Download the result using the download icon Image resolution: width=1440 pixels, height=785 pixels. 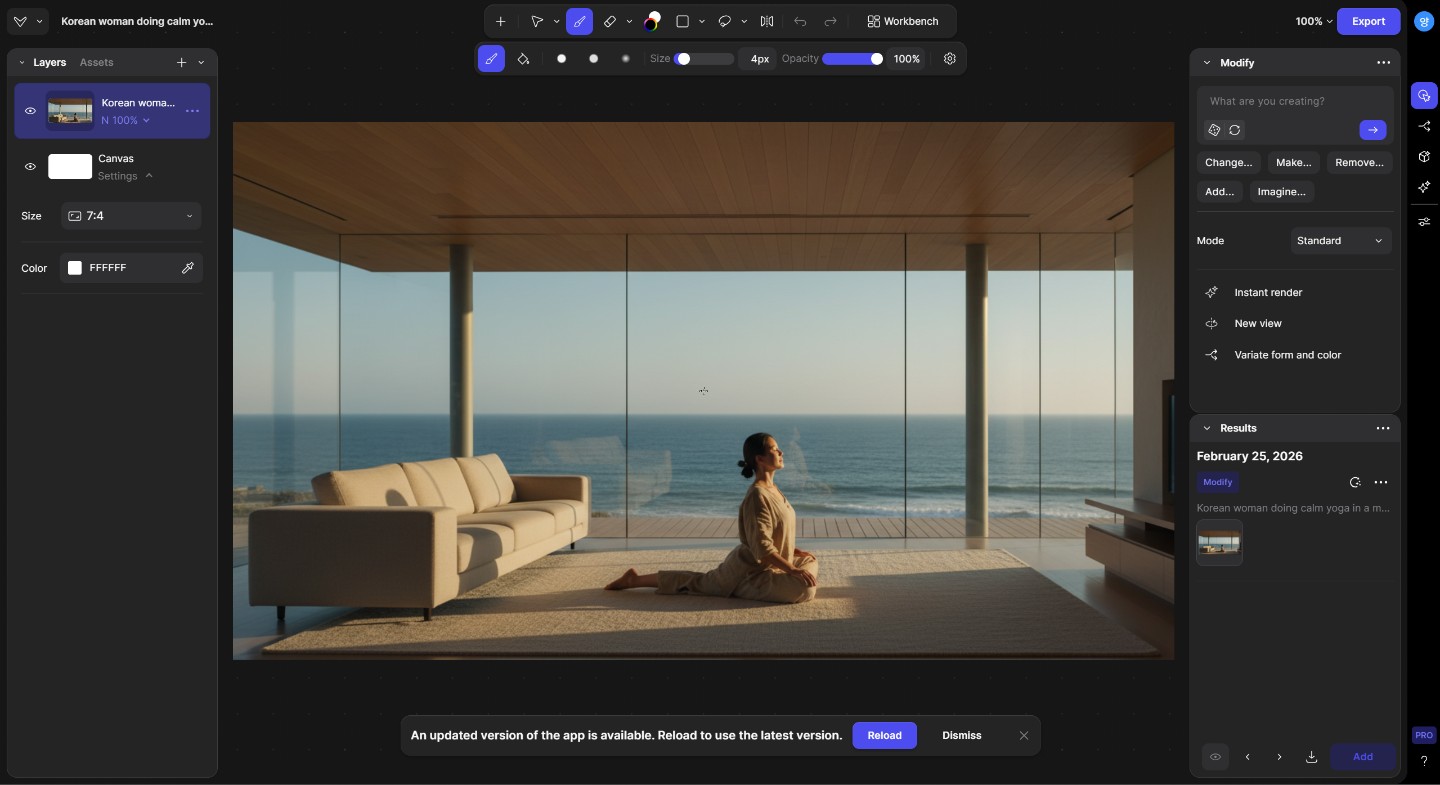coord(1311,757)
